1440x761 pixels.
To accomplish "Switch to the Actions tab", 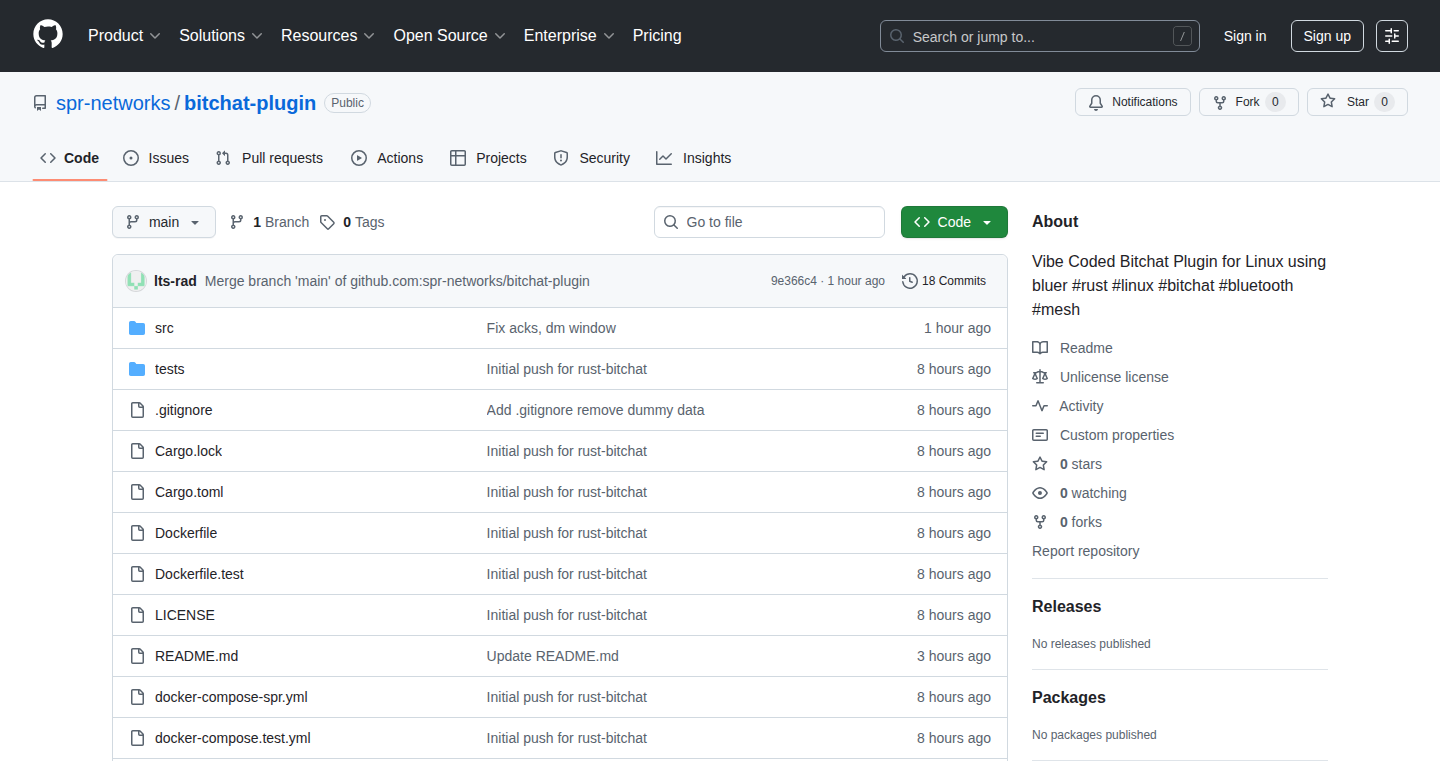I will [x=387, y=158].
